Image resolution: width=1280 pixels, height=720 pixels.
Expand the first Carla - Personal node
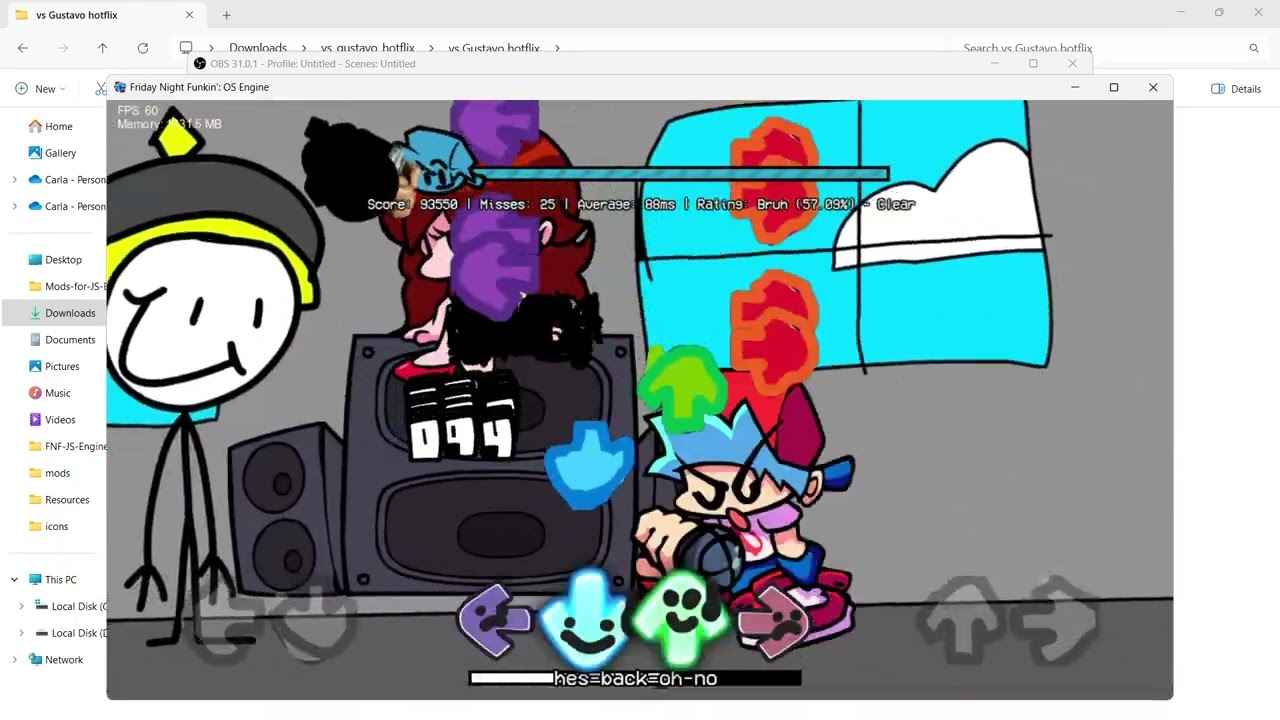[14, 180]
